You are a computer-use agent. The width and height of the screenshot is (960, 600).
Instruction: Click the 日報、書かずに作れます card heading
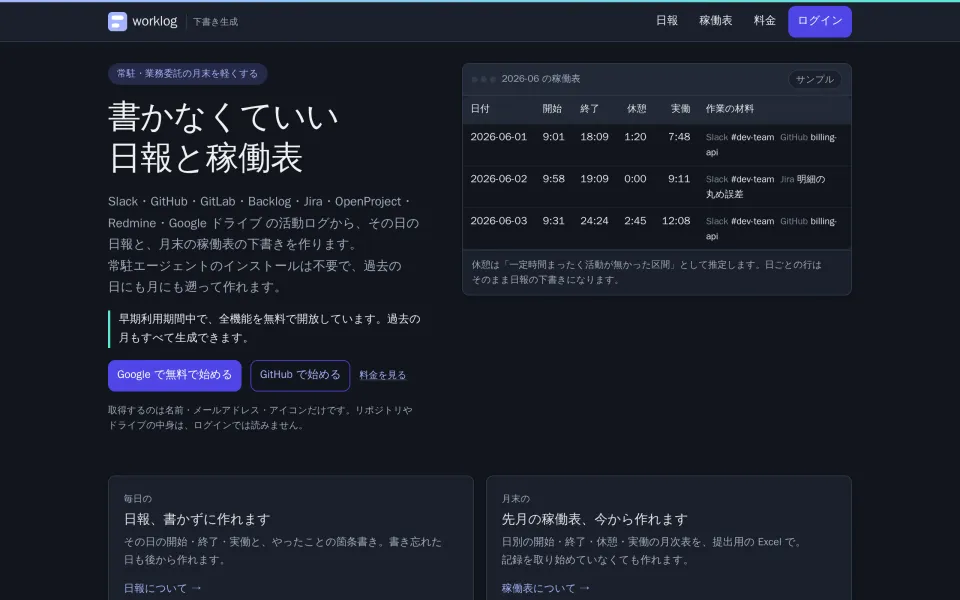tap(197, 520)
